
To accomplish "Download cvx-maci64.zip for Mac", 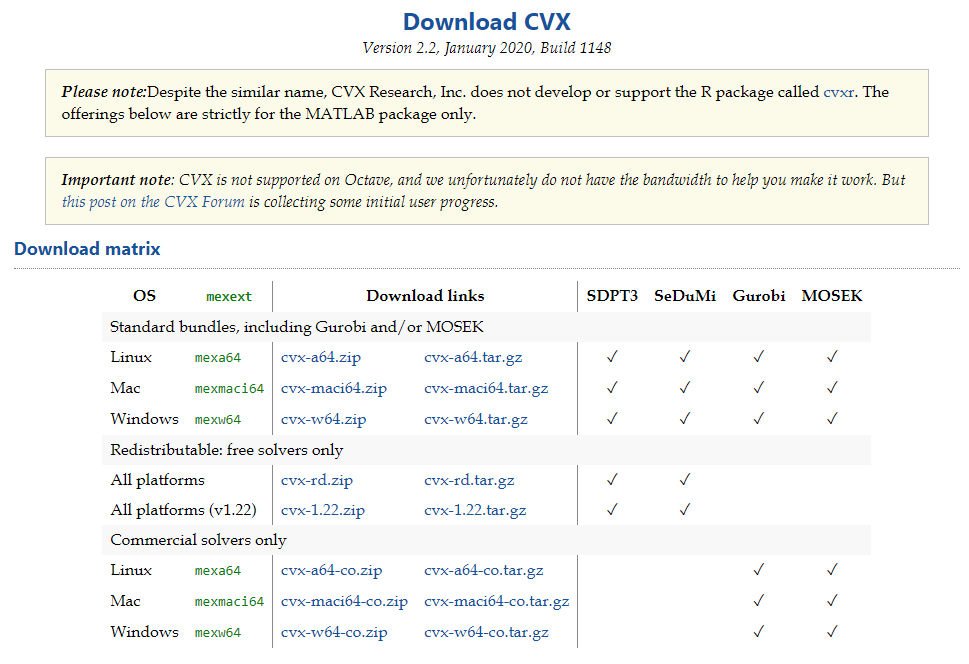I will (334, 388).
